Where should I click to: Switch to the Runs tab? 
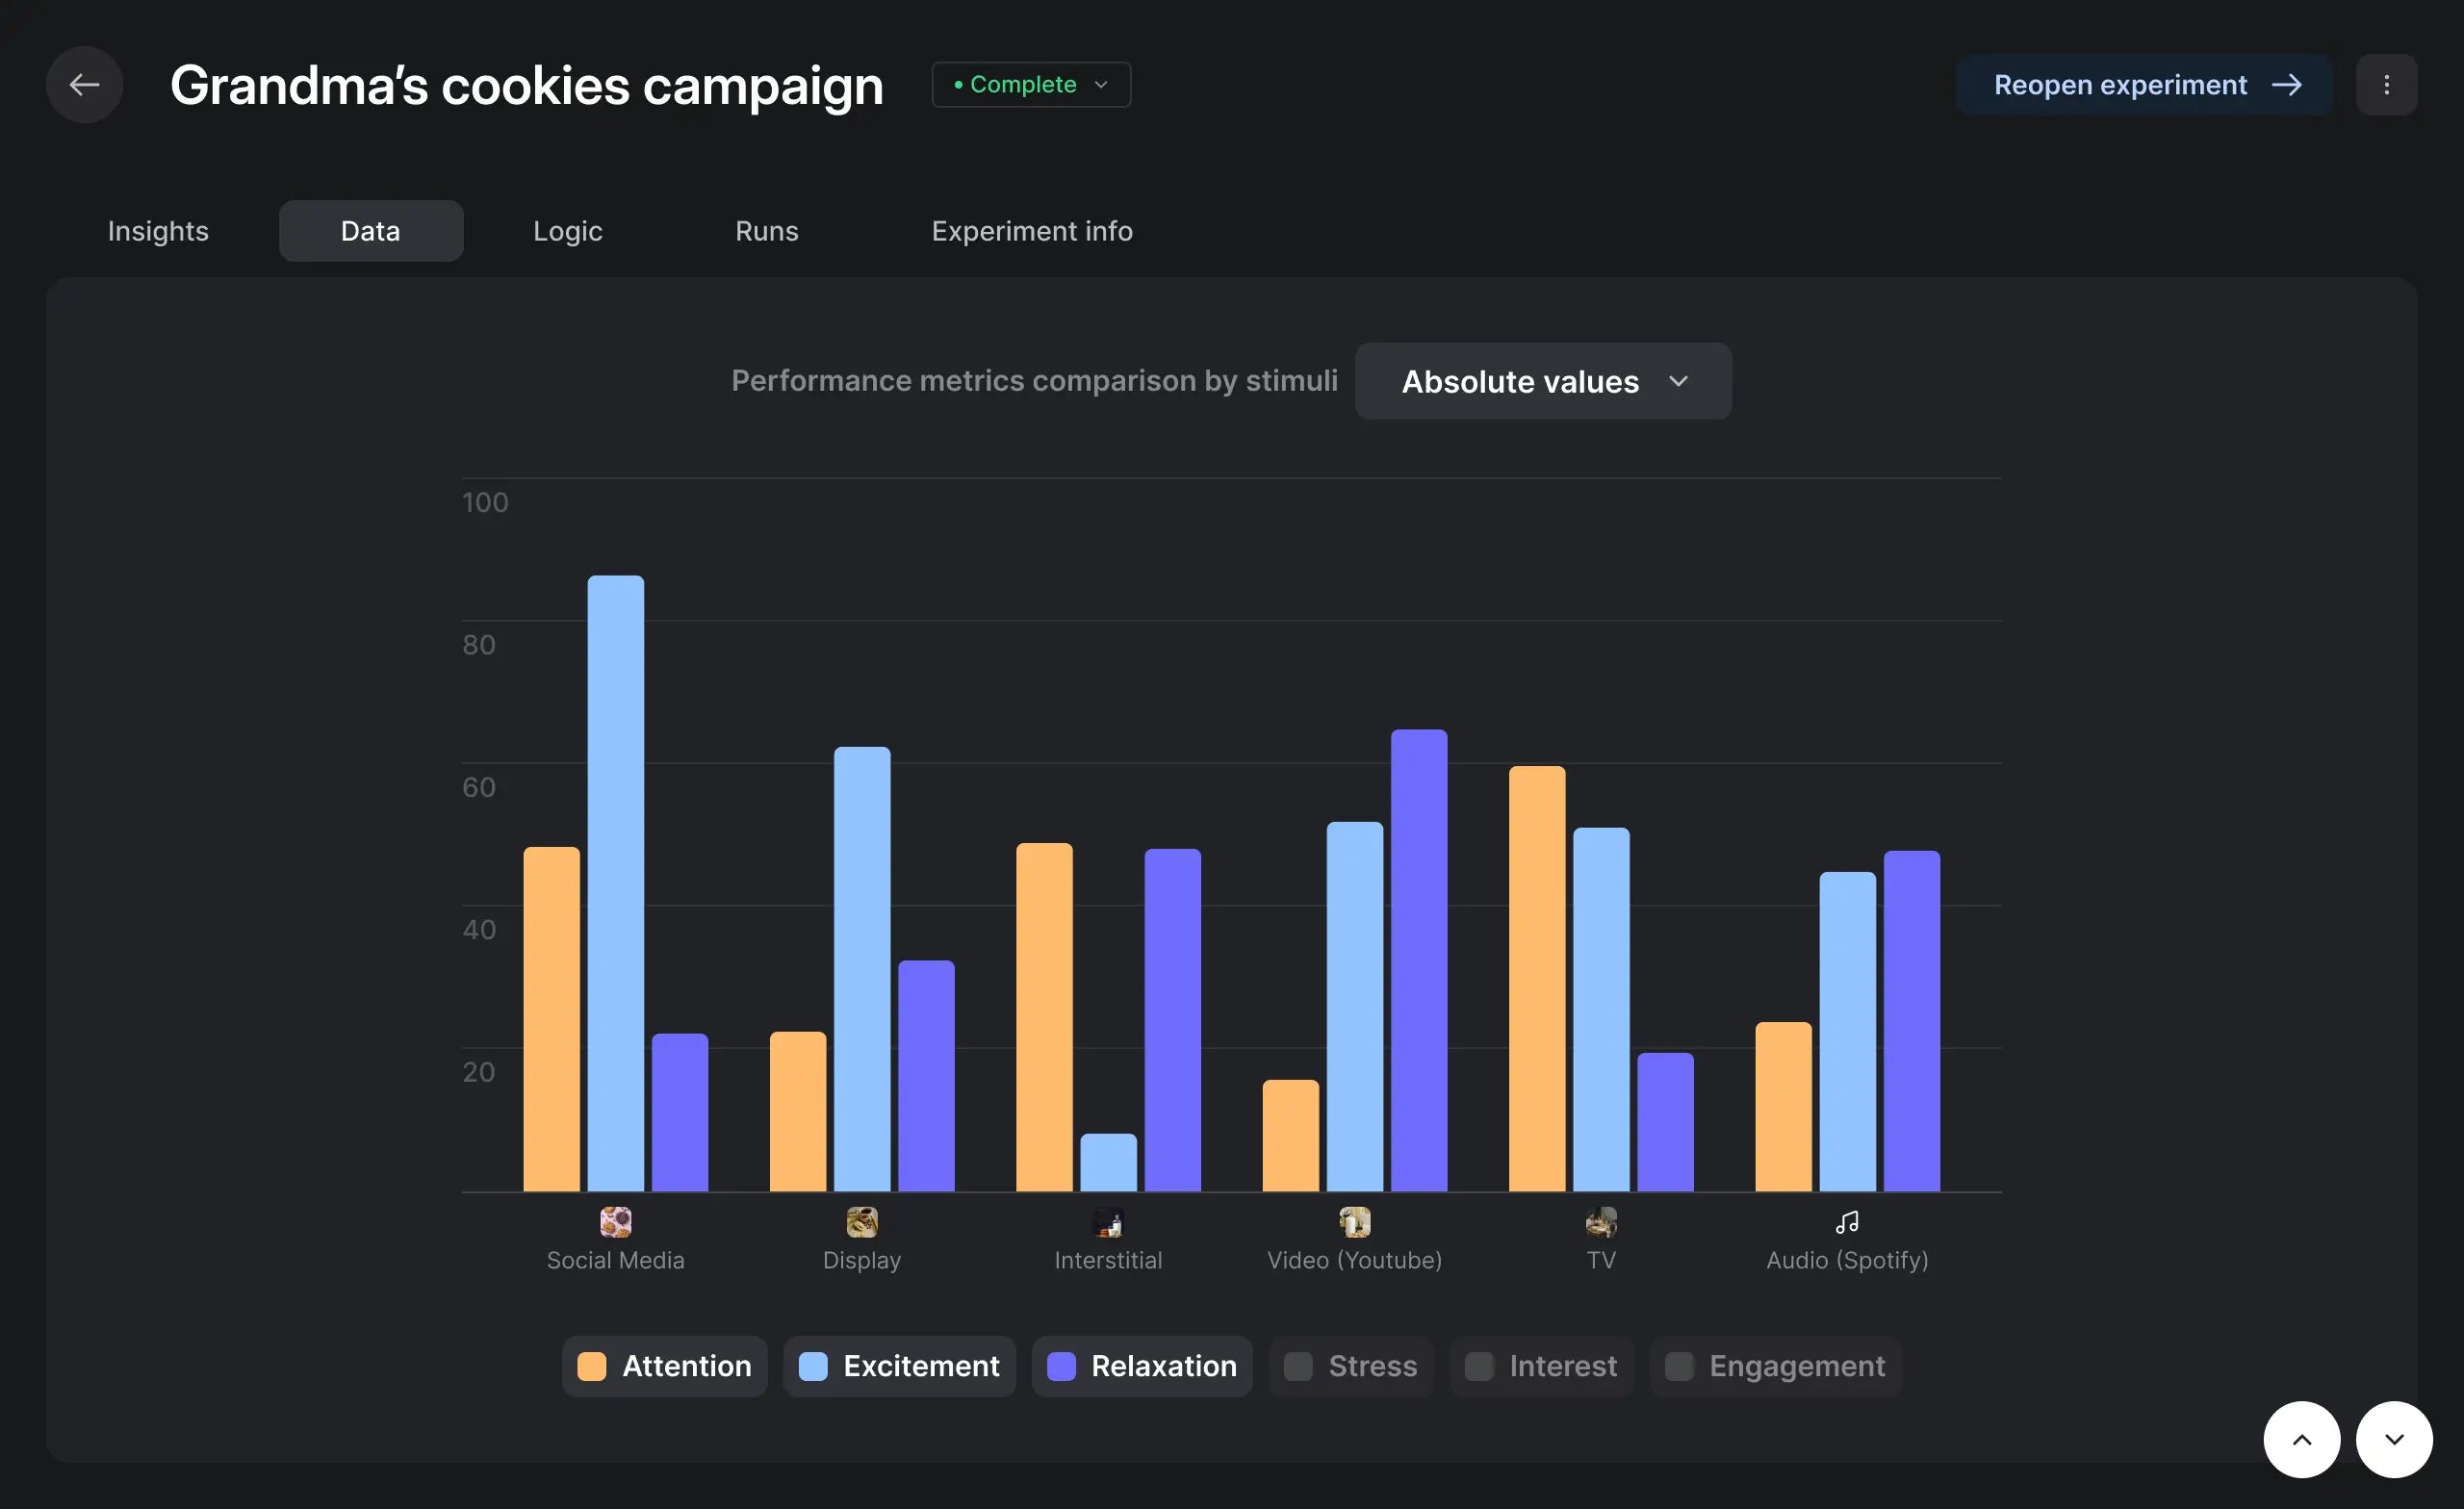[766, 231]
